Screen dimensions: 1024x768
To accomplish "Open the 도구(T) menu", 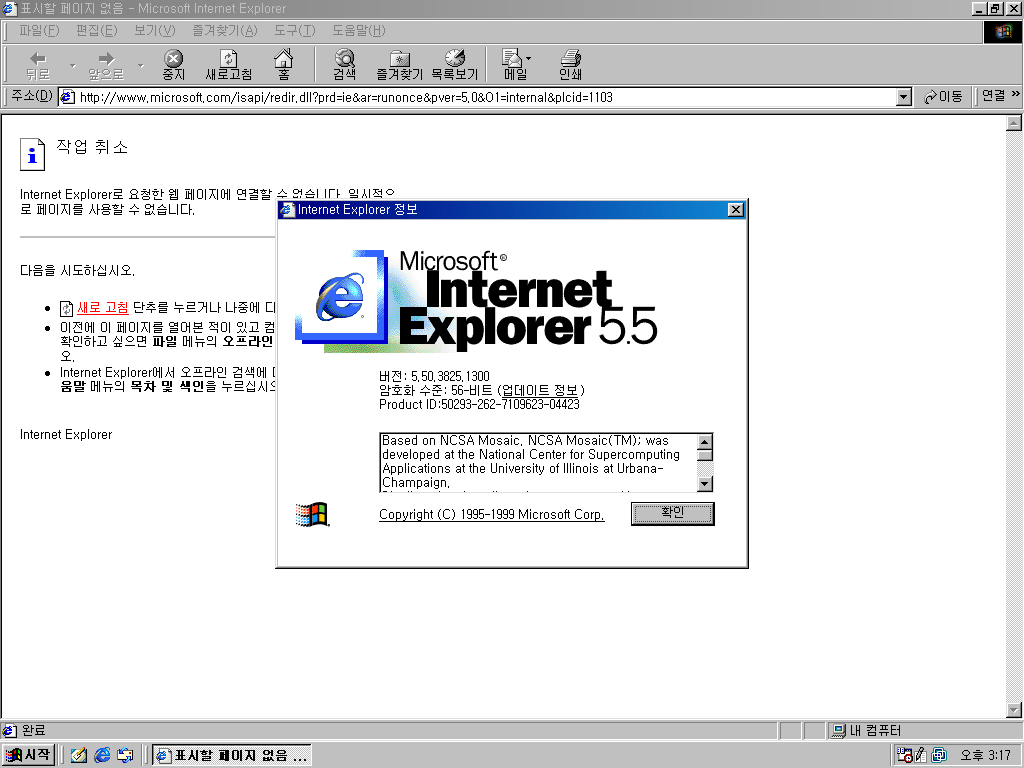I will 295,31.
